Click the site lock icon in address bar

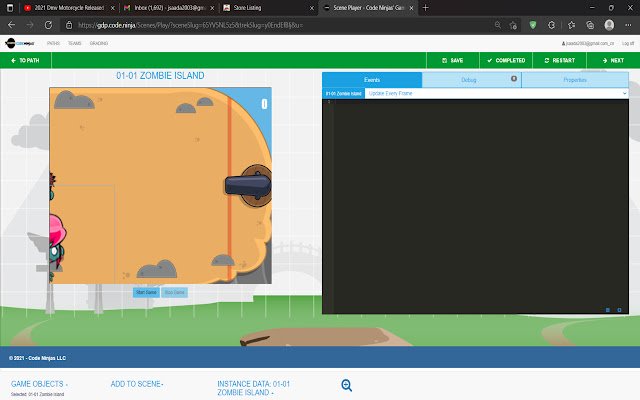(69, 25)
